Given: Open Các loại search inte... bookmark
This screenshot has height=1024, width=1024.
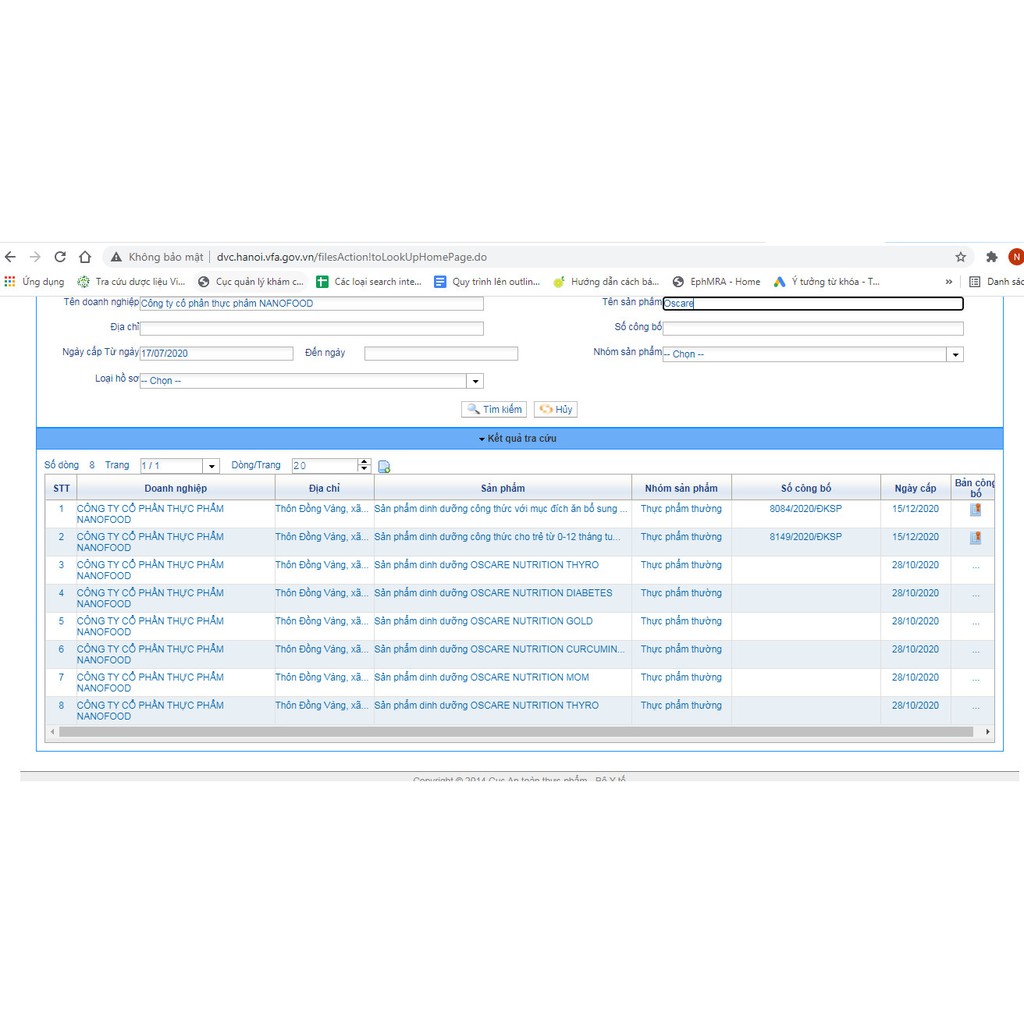Looking at the screenshot, I should 369,281.
